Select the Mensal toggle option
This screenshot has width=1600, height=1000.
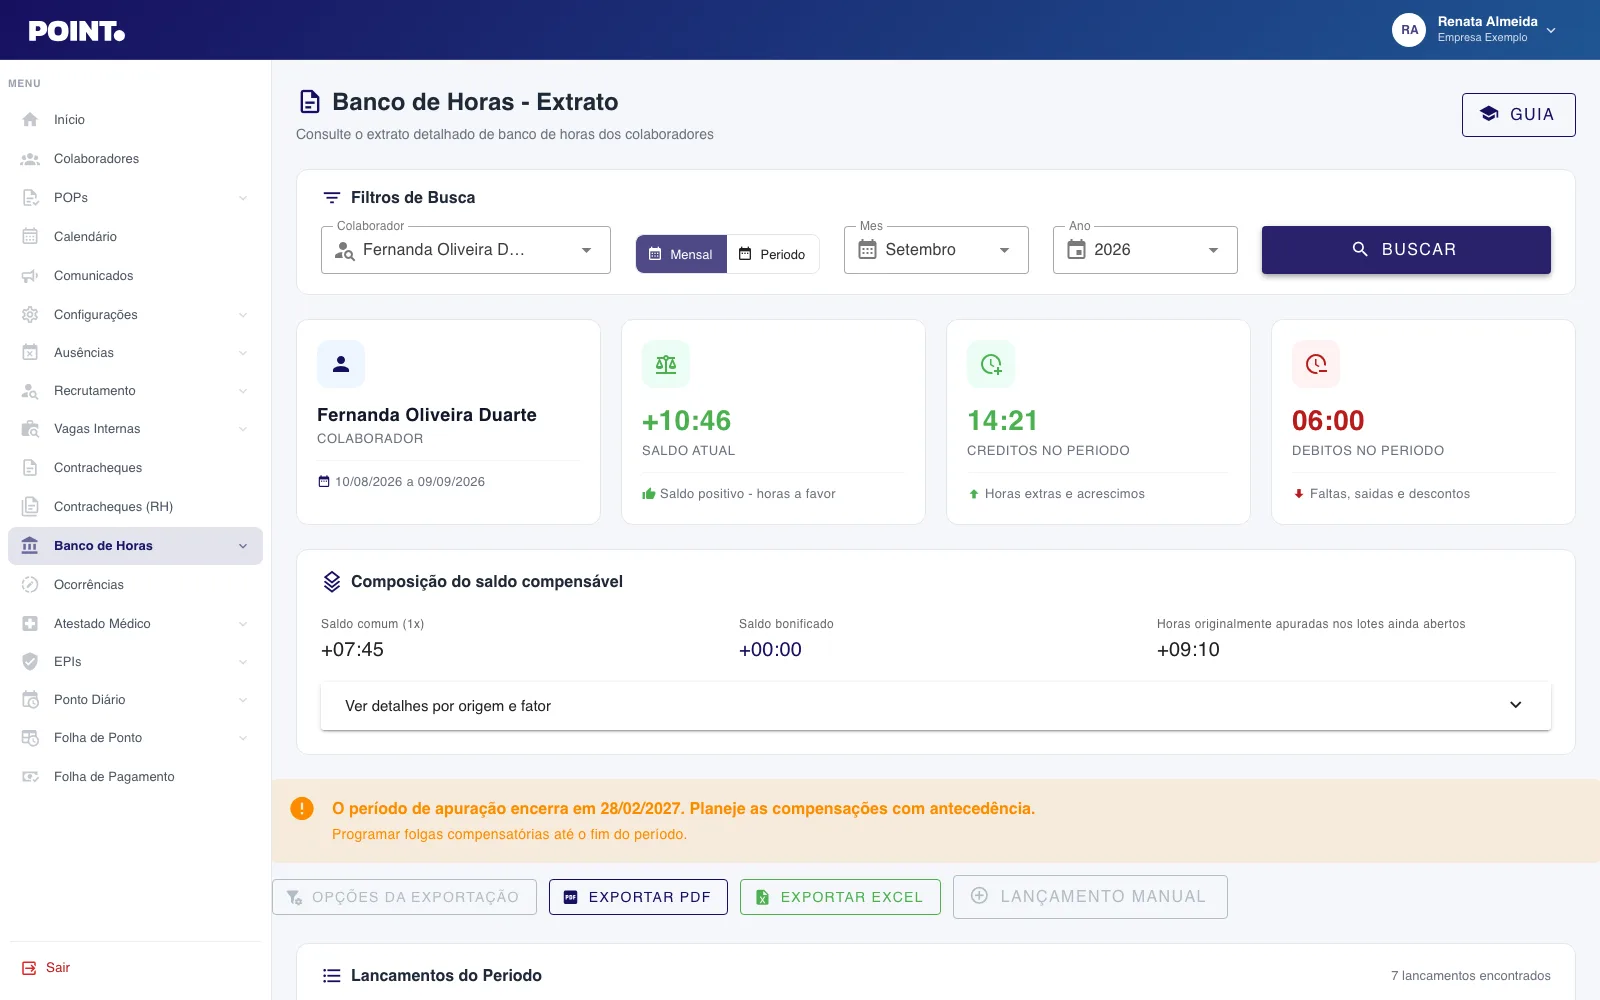click(681, 254)
